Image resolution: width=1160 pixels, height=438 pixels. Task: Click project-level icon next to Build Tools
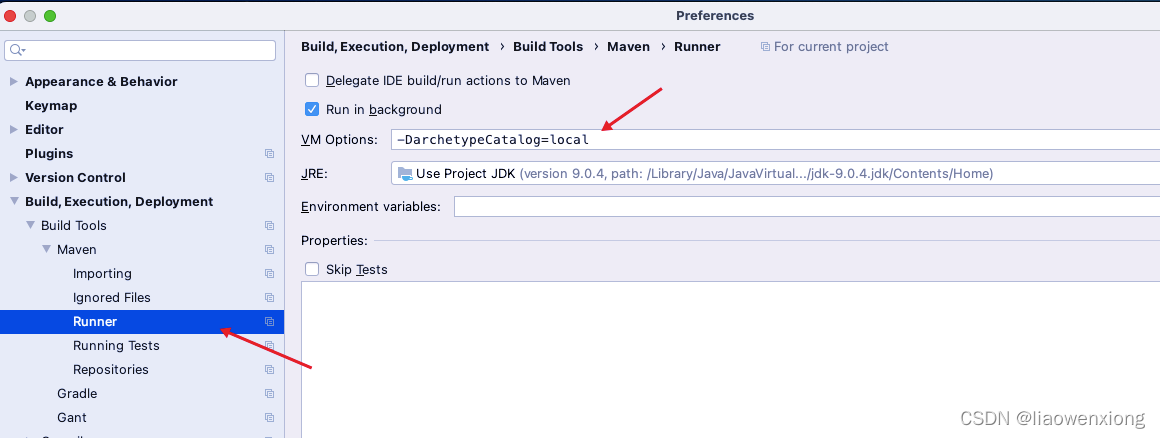[269, 226]
